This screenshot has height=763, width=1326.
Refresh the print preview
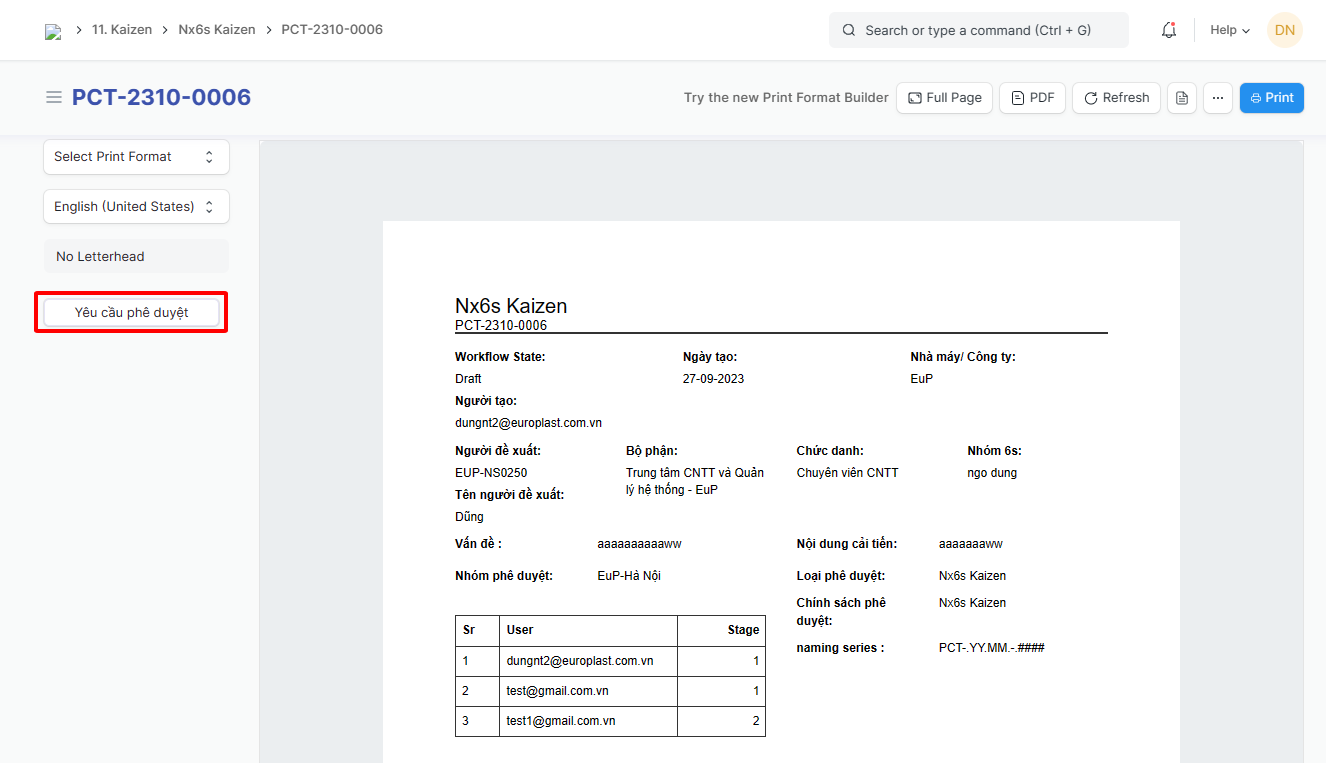(x=1116, y=98)
